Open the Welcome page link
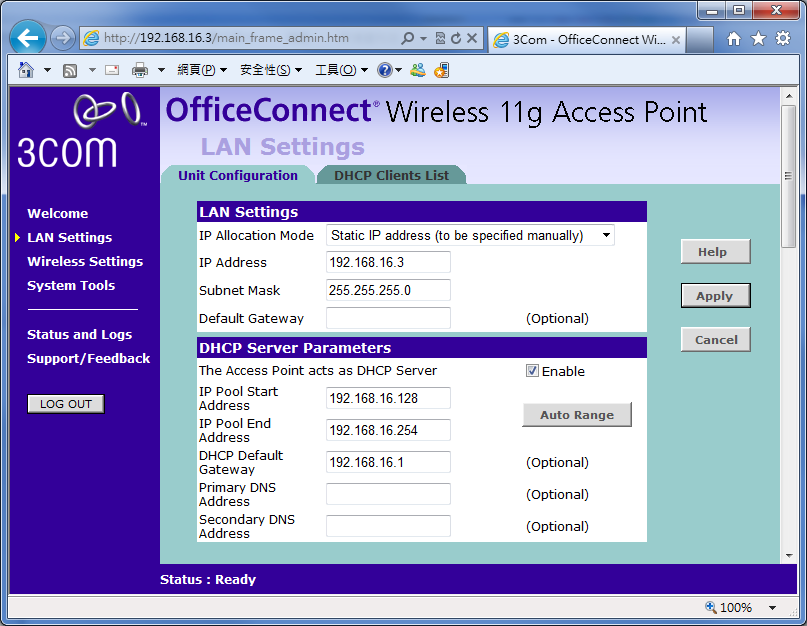807x626 pixels. (58, 214)
